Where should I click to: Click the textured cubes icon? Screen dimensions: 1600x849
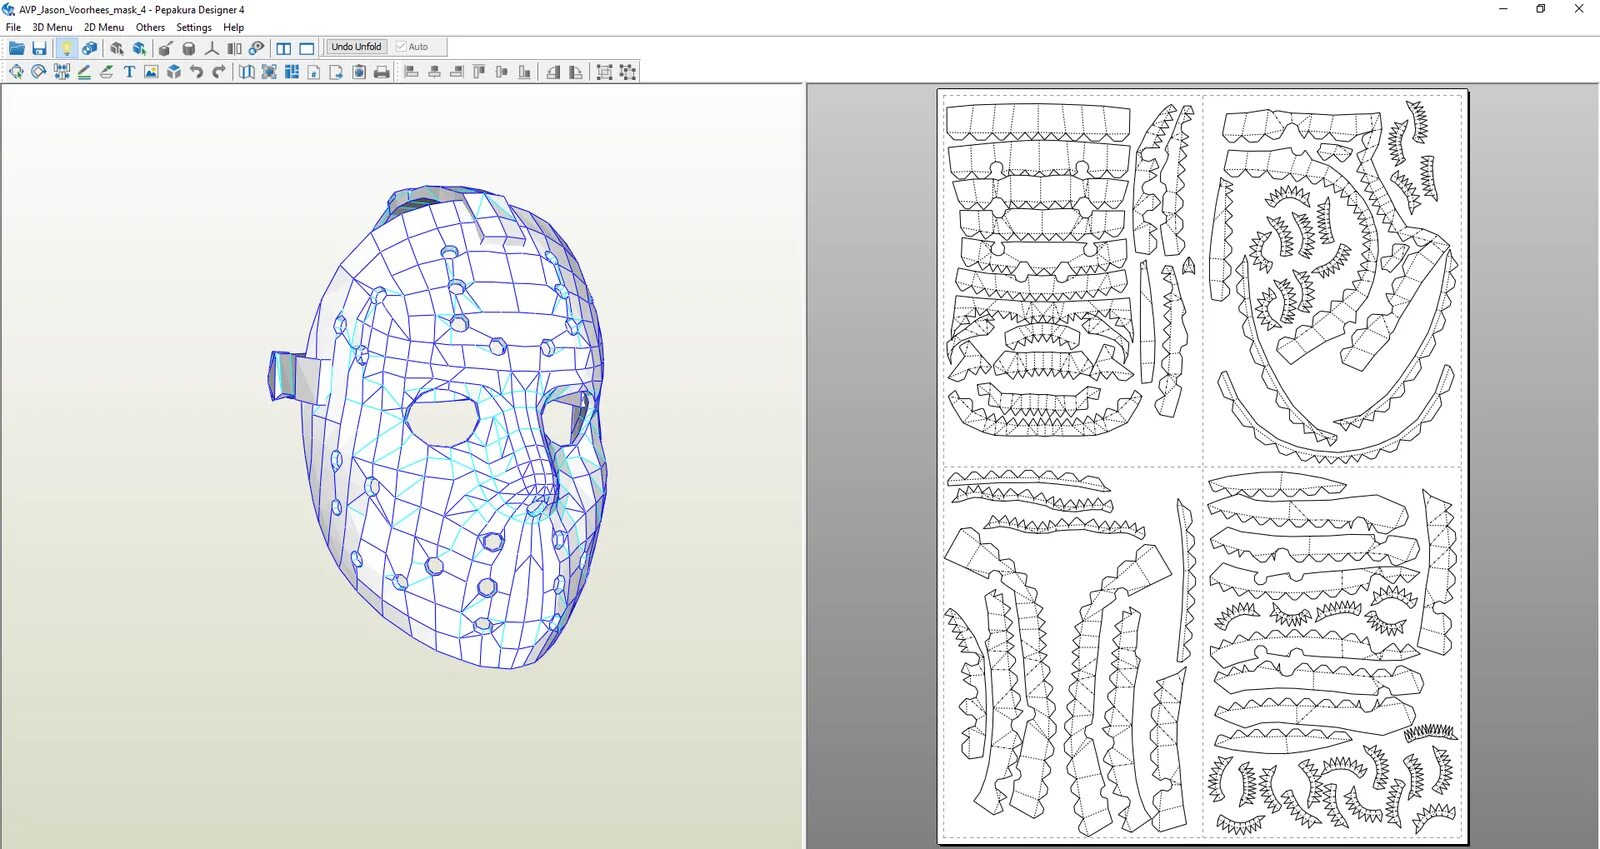tap(89, 48)
